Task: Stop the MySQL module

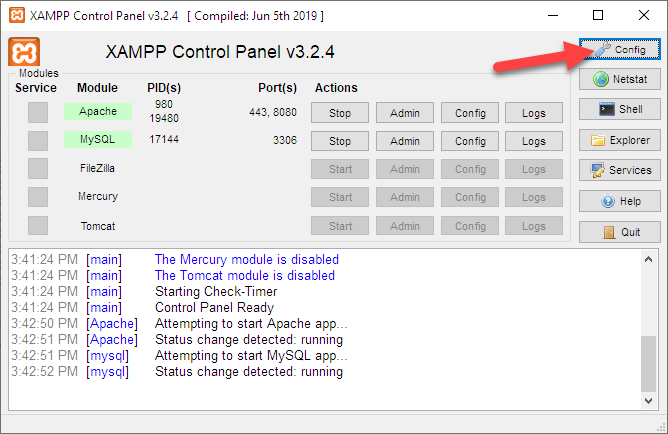Action: click(x=340, y=141)
